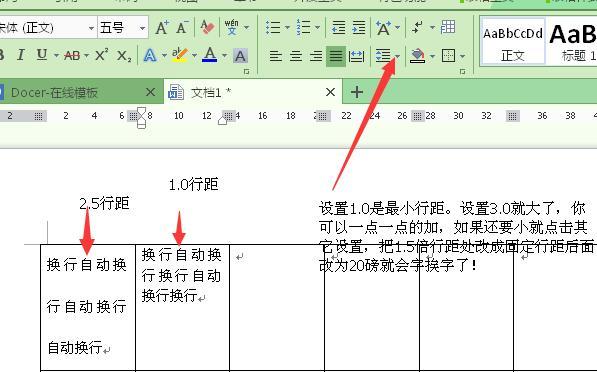This screenshot has height=372, width=597.
Task: Click the Clear Formatting eraser icon
Action: (x=207, y=27)
